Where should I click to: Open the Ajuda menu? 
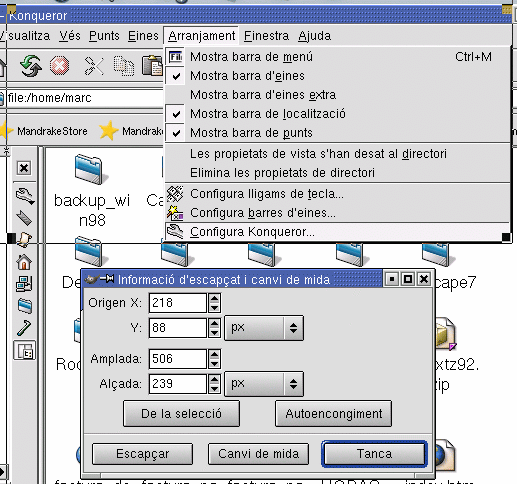[x=315, y=36]
